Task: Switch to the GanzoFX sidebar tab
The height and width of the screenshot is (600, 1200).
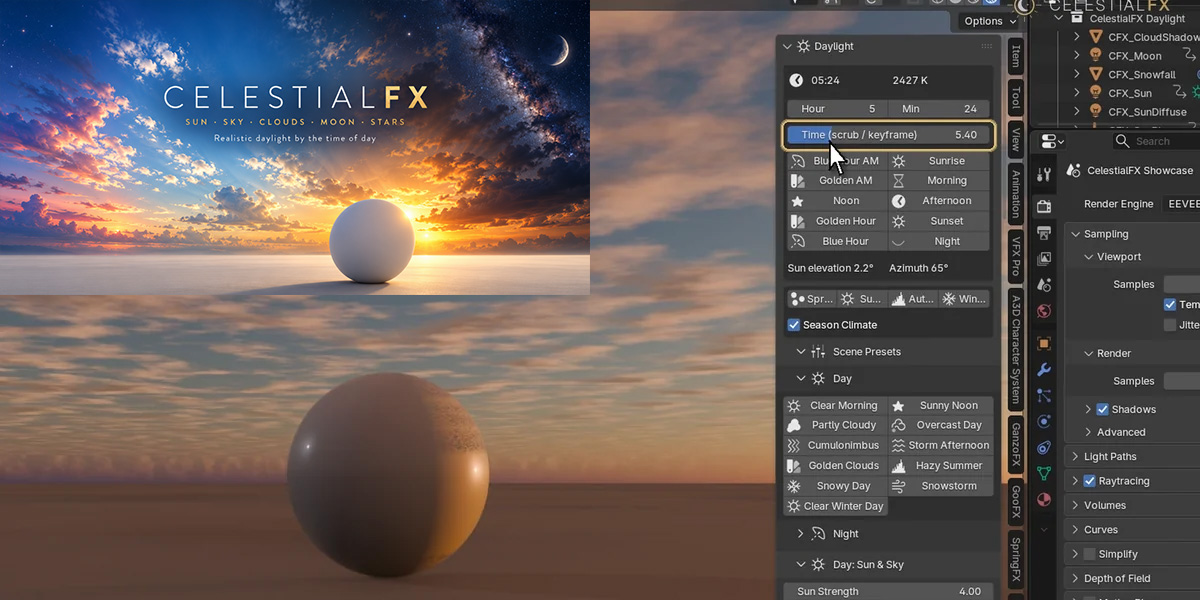Action: click(1015, 445)
